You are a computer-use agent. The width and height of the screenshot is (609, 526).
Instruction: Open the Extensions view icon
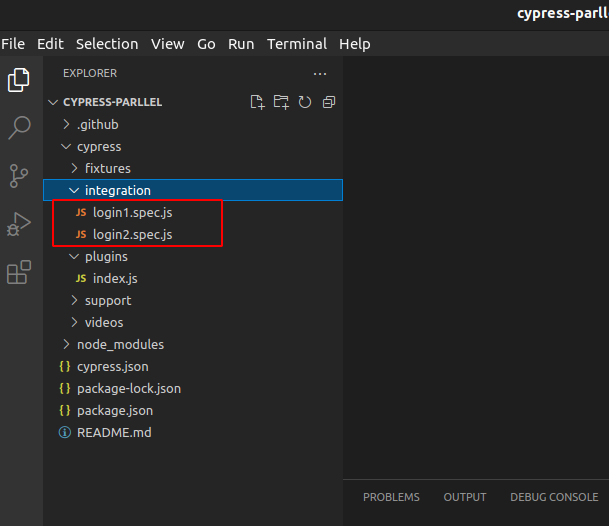coord(19,272)
